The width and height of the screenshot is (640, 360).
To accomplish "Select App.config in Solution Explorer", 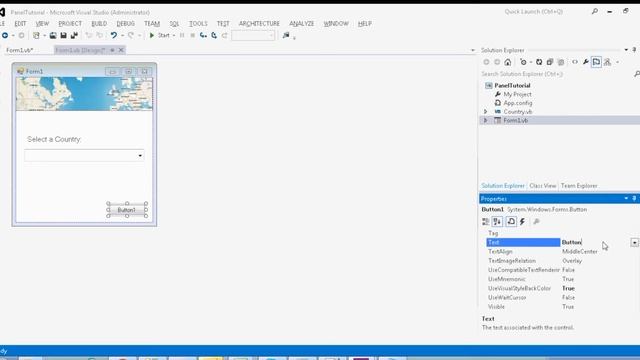I will click(518, 103).
